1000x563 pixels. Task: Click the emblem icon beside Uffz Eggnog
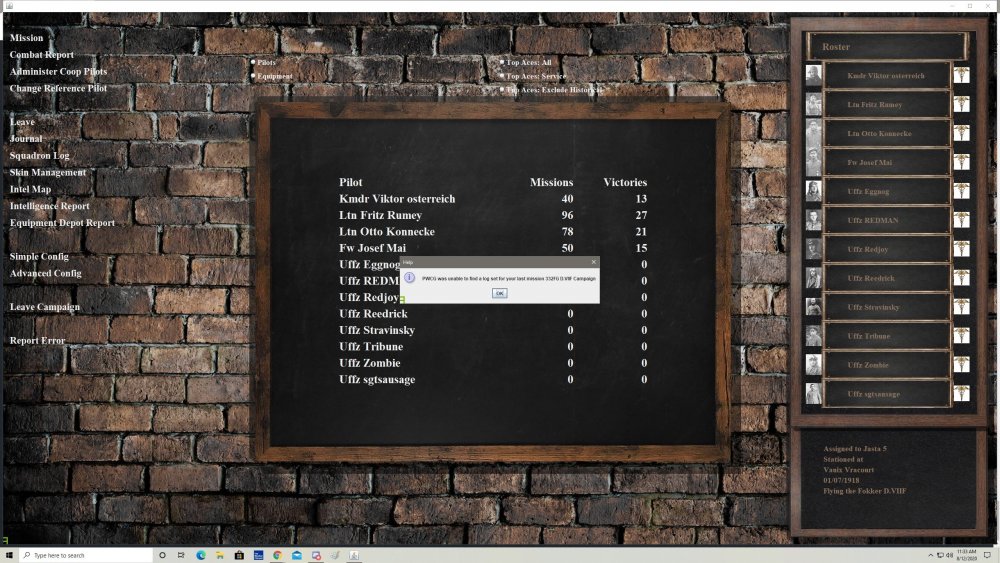962,191
